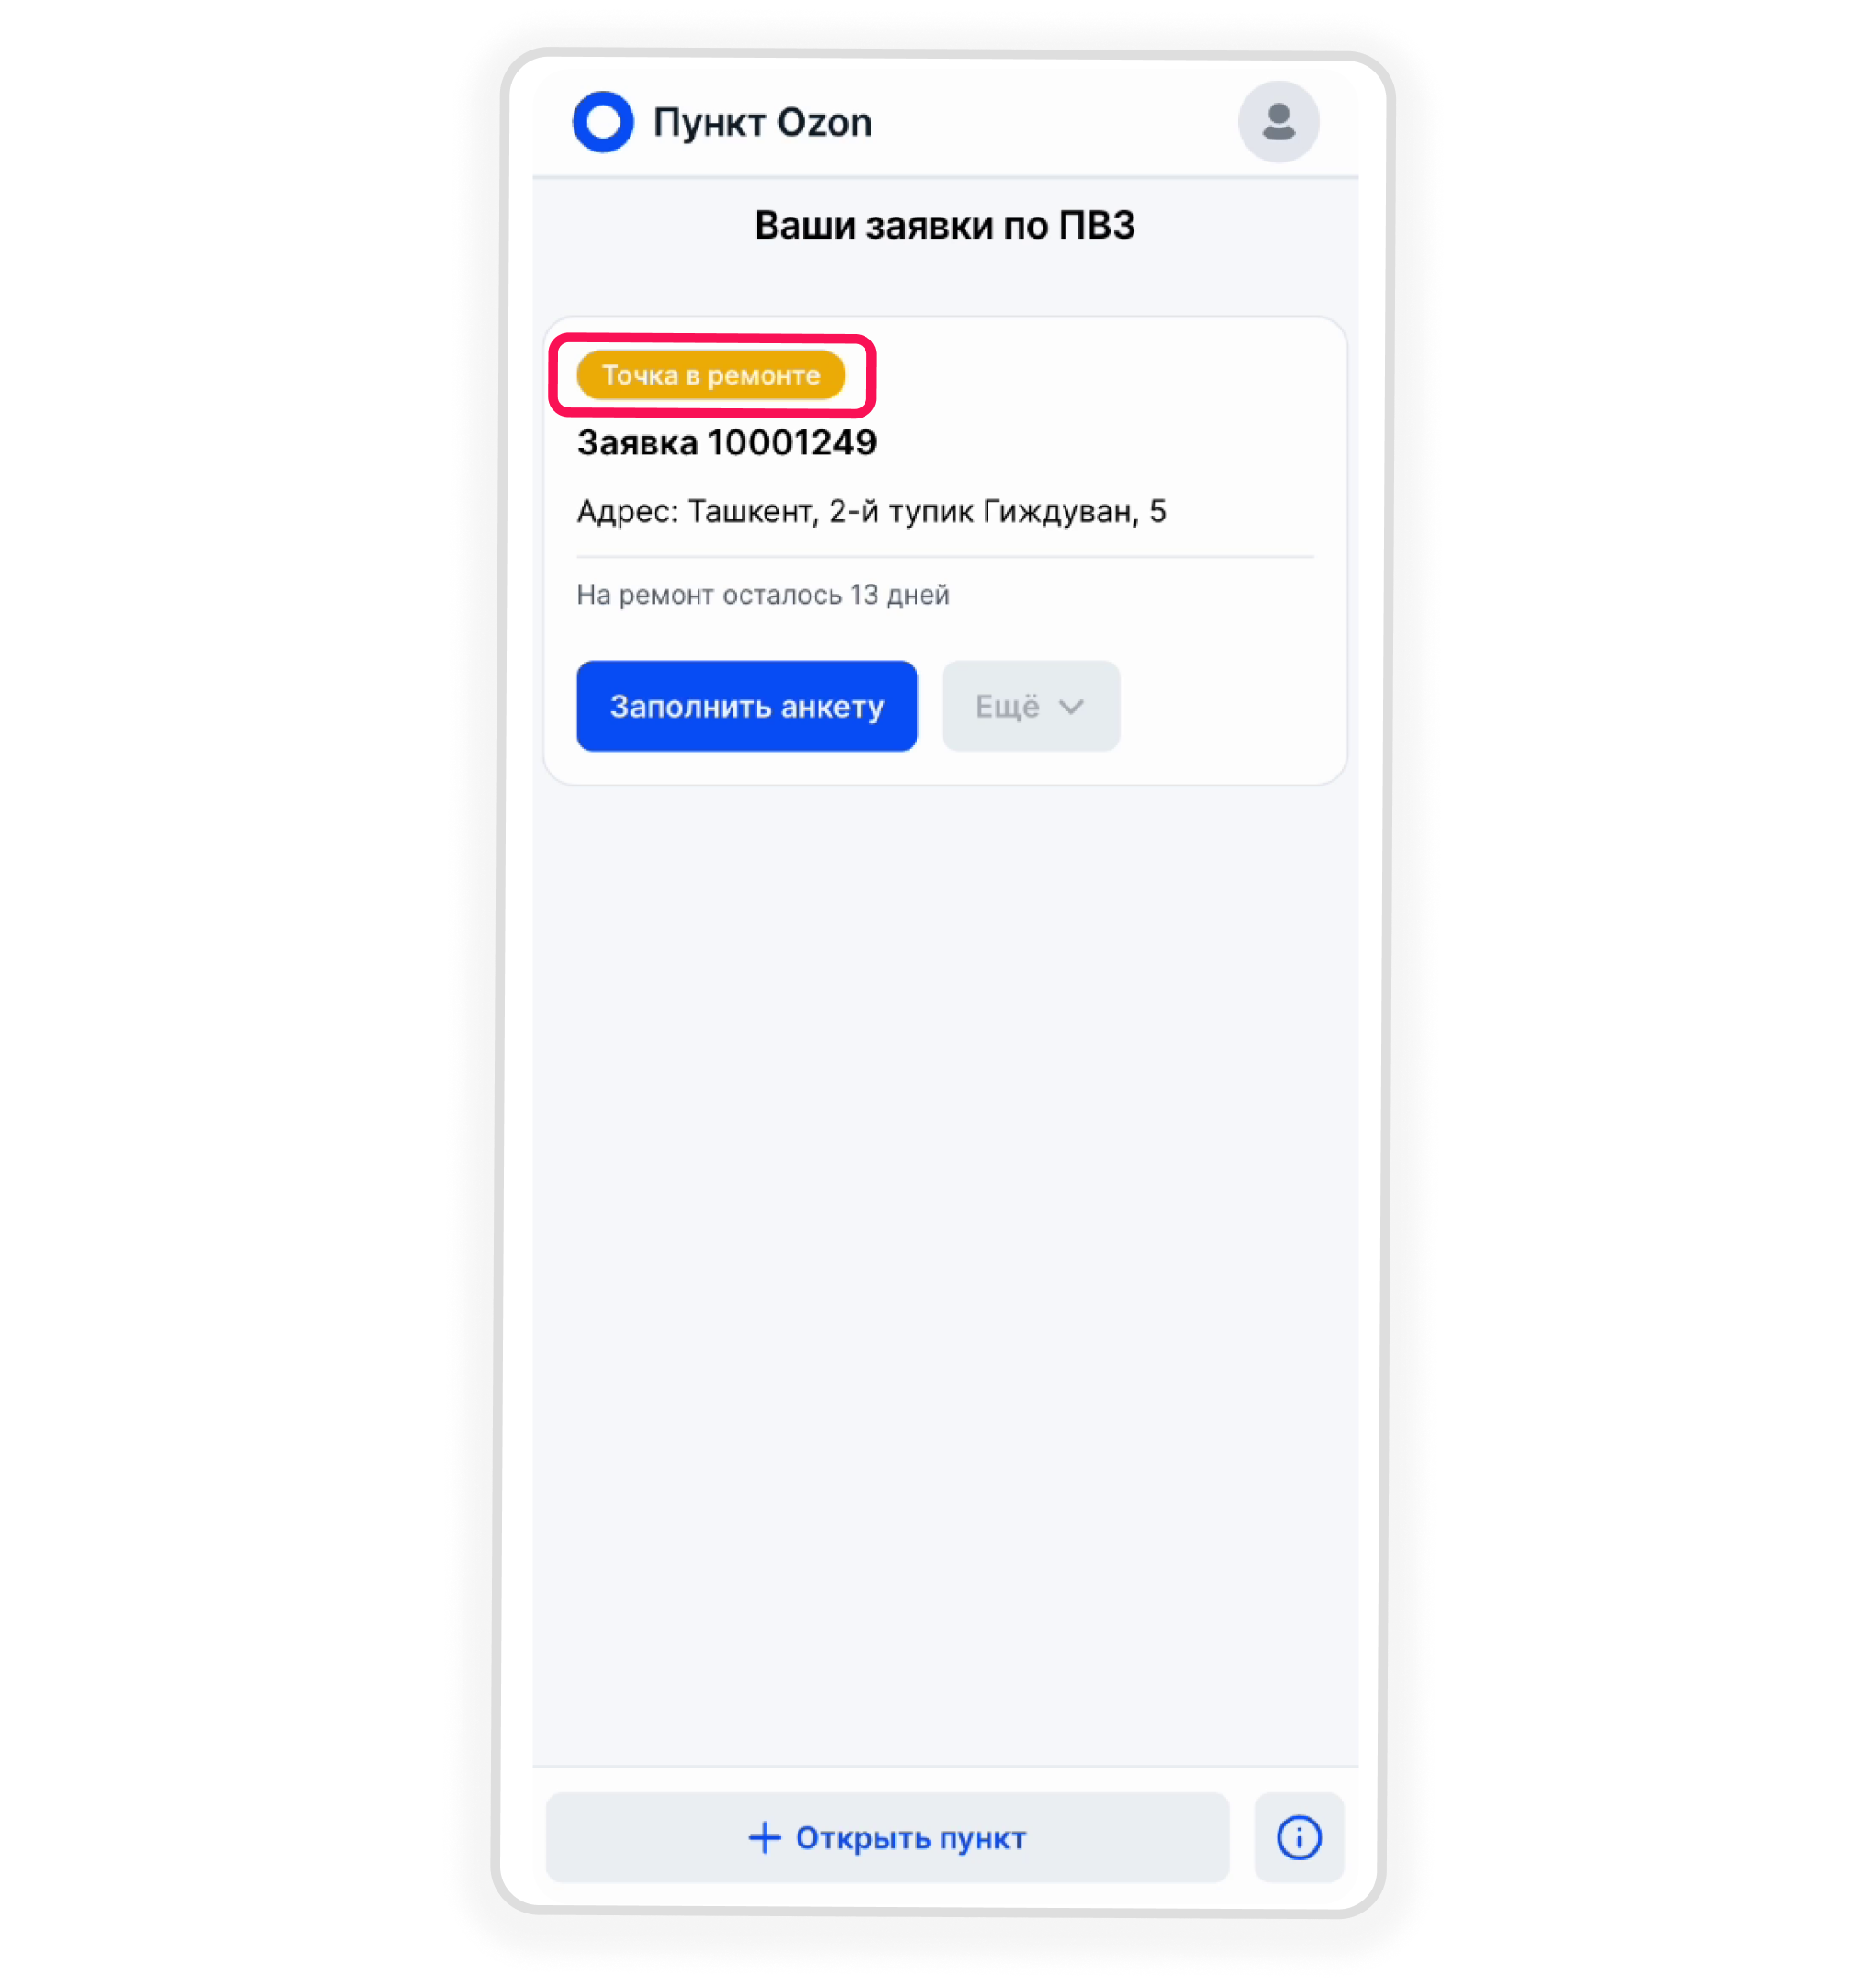The height and width of the screenshot is (1985, 1876).
Task: Click the Ваши заявки по ПВЗ heading
Action: (x=944, y=225)
